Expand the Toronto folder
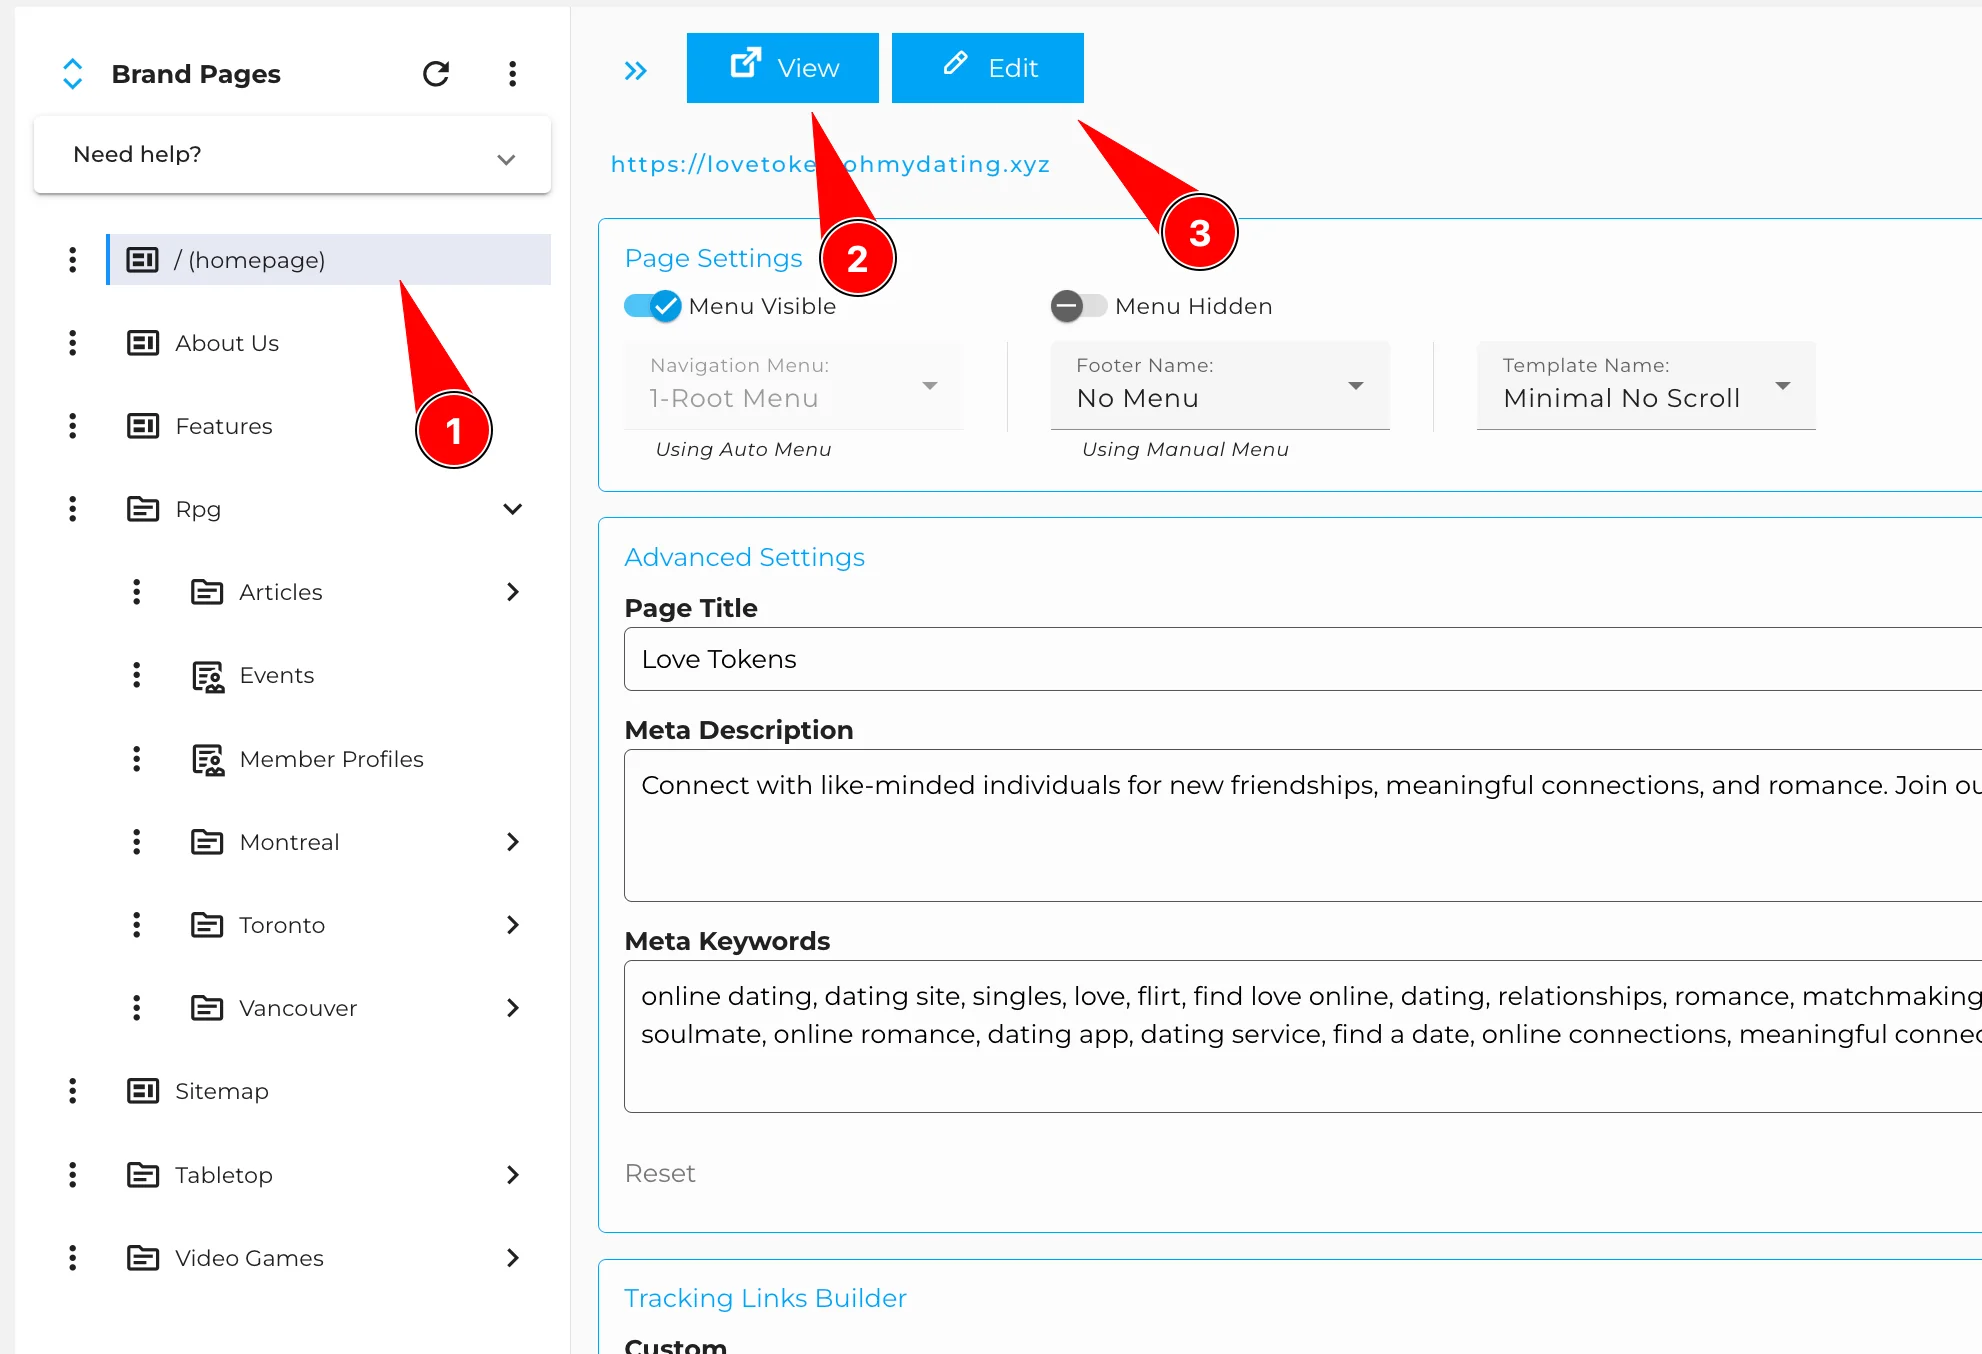Image resolution: width=1982 pixels, height=1354 pixels. click(x=512, y=926)
